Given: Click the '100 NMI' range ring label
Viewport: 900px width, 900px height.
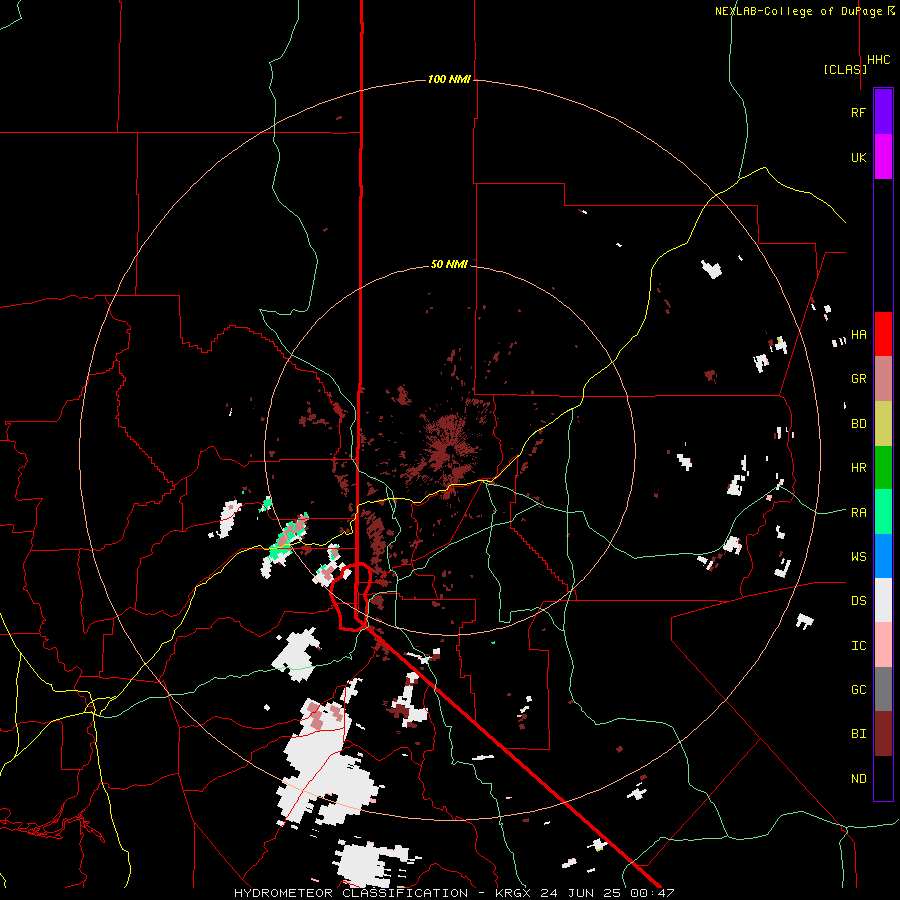Looking at the screenshot, I should (449, 79).
